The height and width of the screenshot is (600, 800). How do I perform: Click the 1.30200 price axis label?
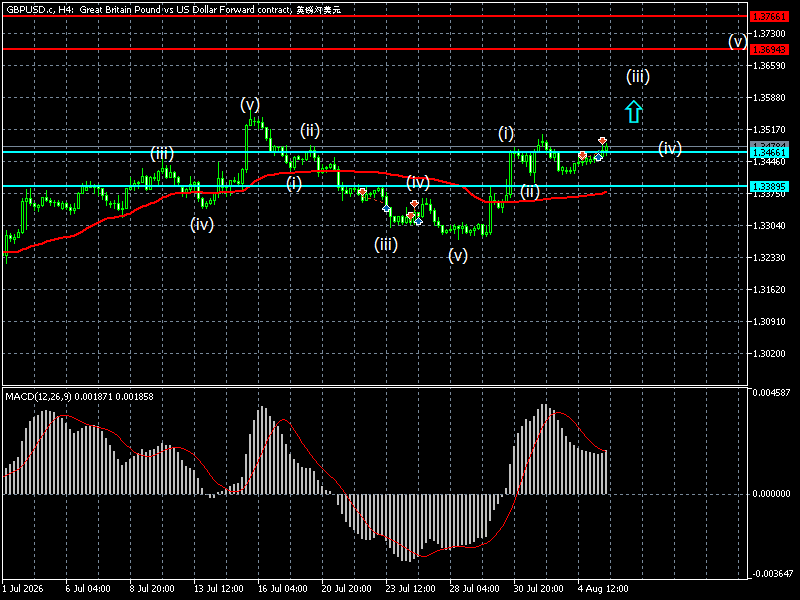pos(769,354)
